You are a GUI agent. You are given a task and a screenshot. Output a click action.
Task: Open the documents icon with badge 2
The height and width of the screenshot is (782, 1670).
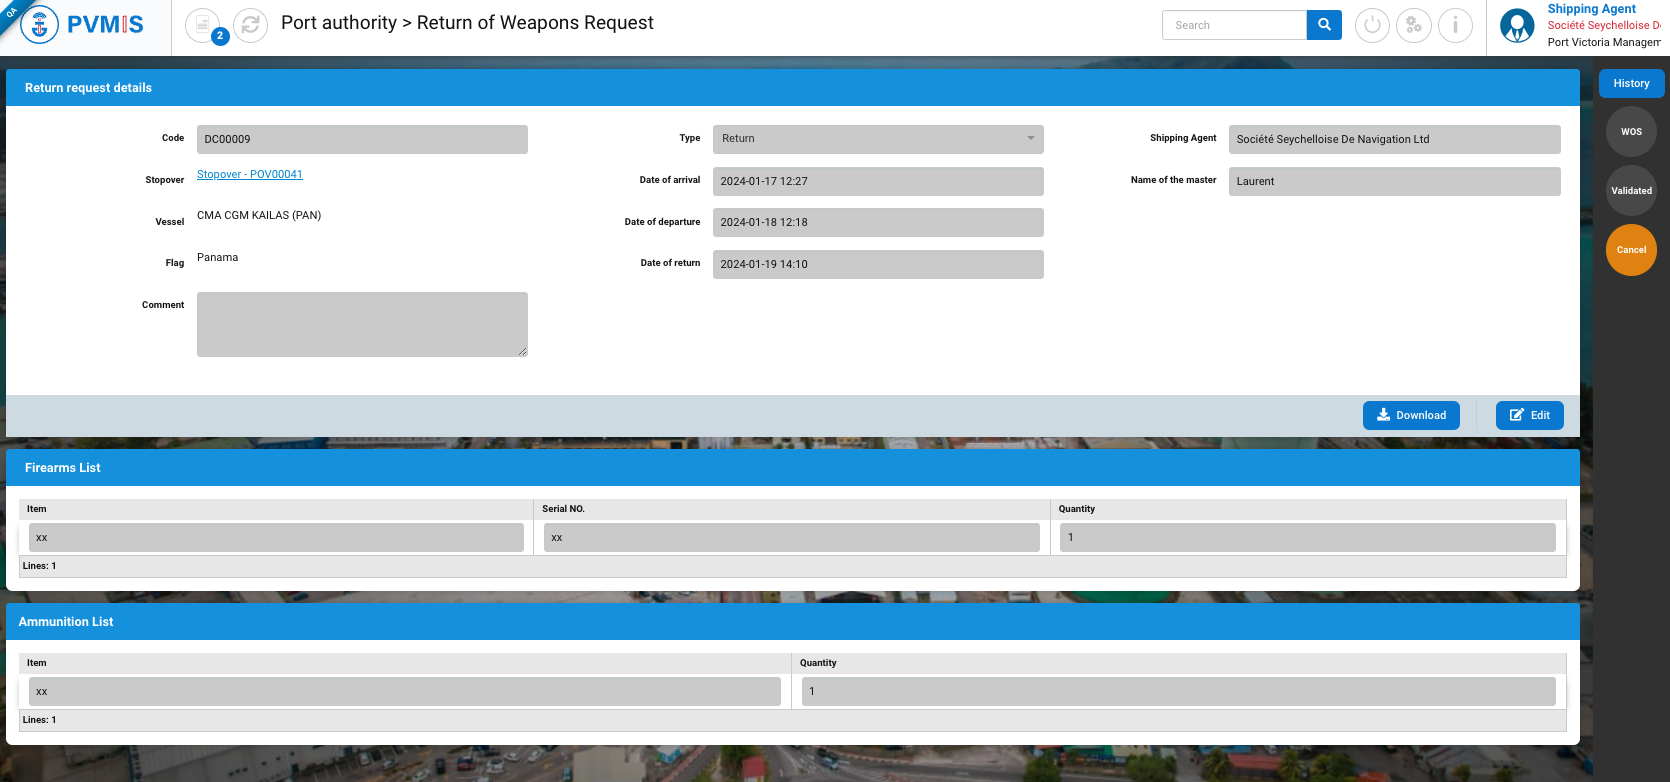[x=203, y=25]
